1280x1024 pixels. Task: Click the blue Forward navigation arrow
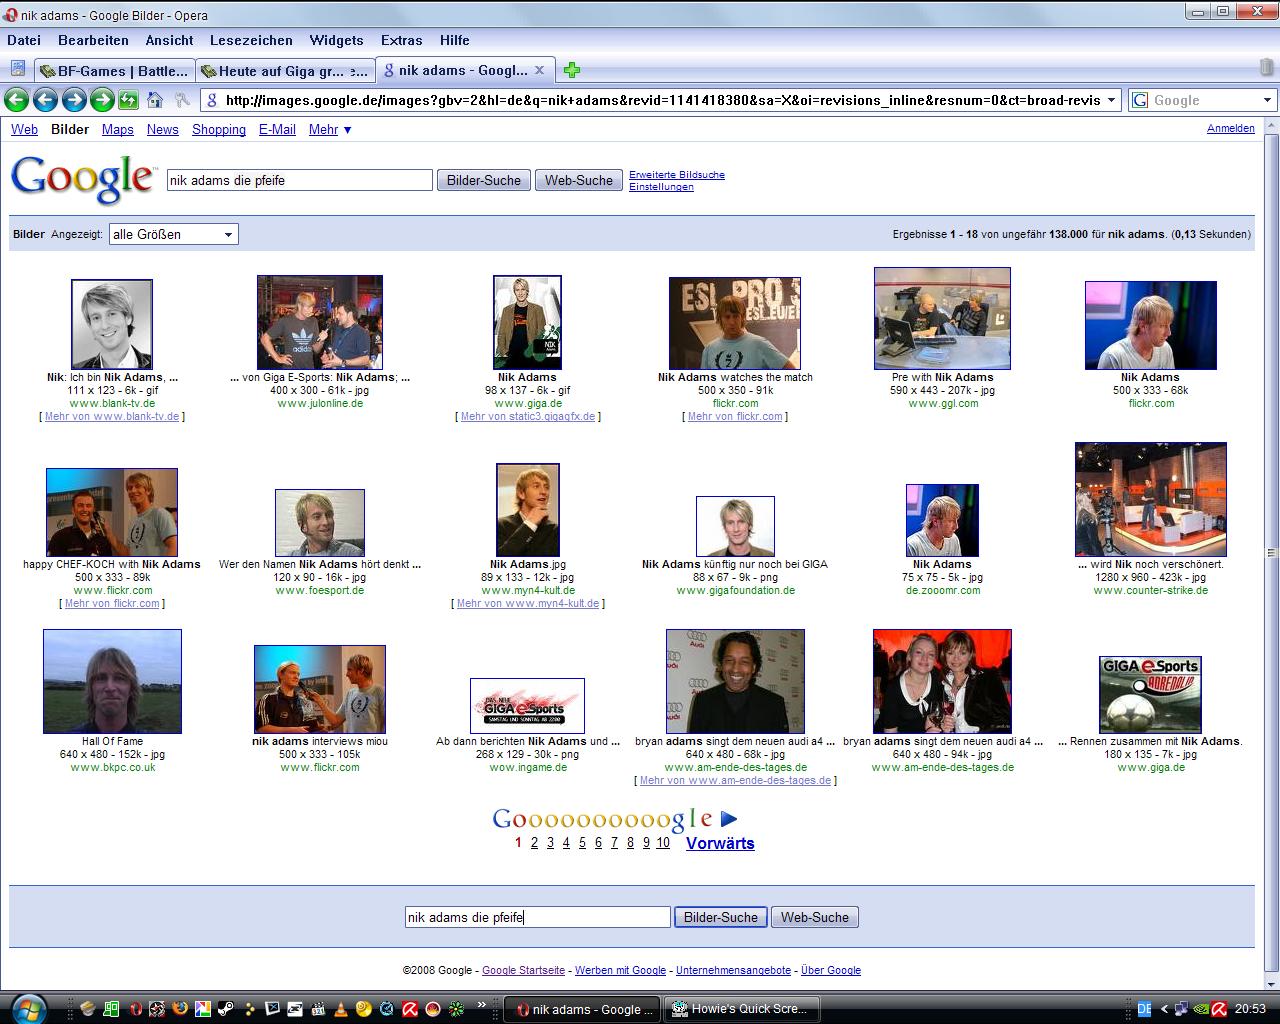click(x=73, y=100)
